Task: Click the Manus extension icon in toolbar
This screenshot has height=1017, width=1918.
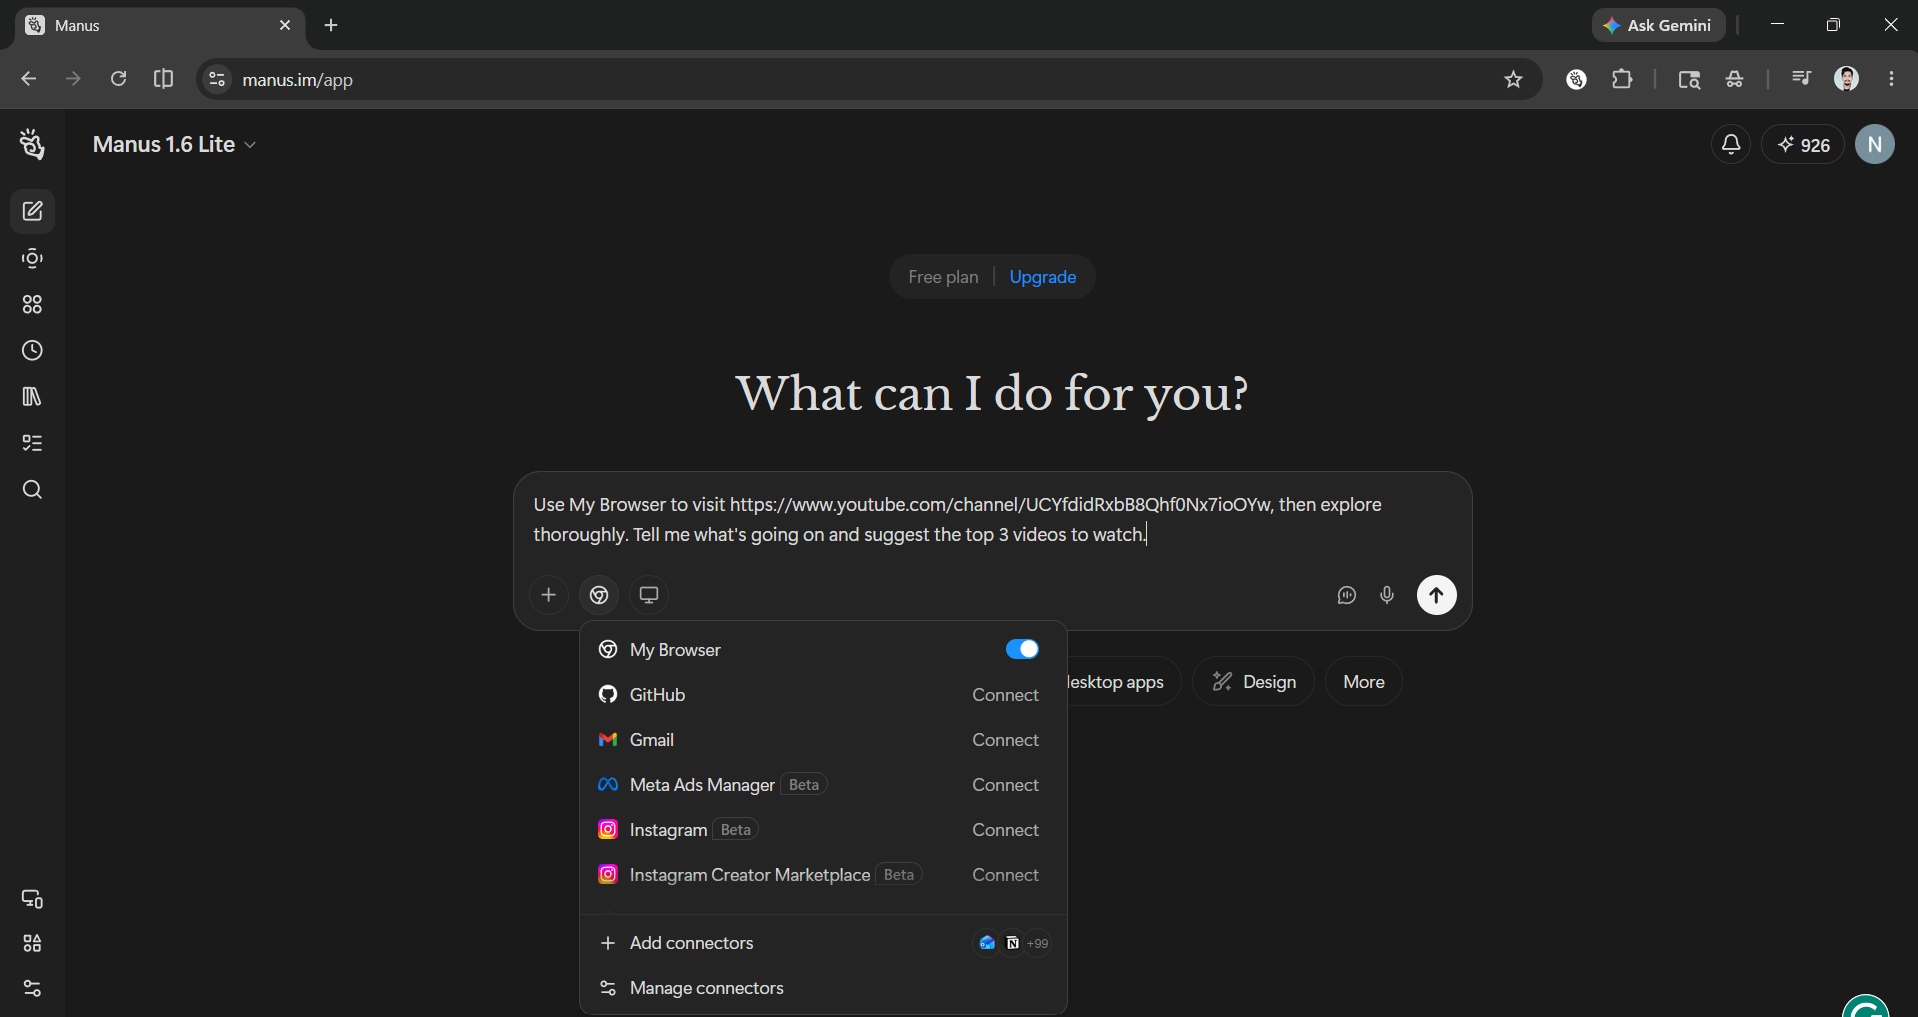Action: (1577, 79)
